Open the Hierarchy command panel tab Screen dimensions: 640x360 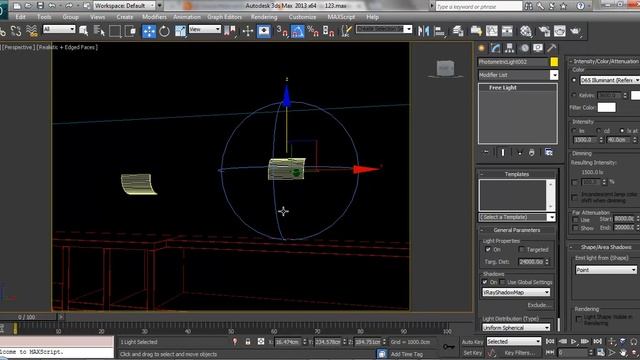click(x=509, y=48)
